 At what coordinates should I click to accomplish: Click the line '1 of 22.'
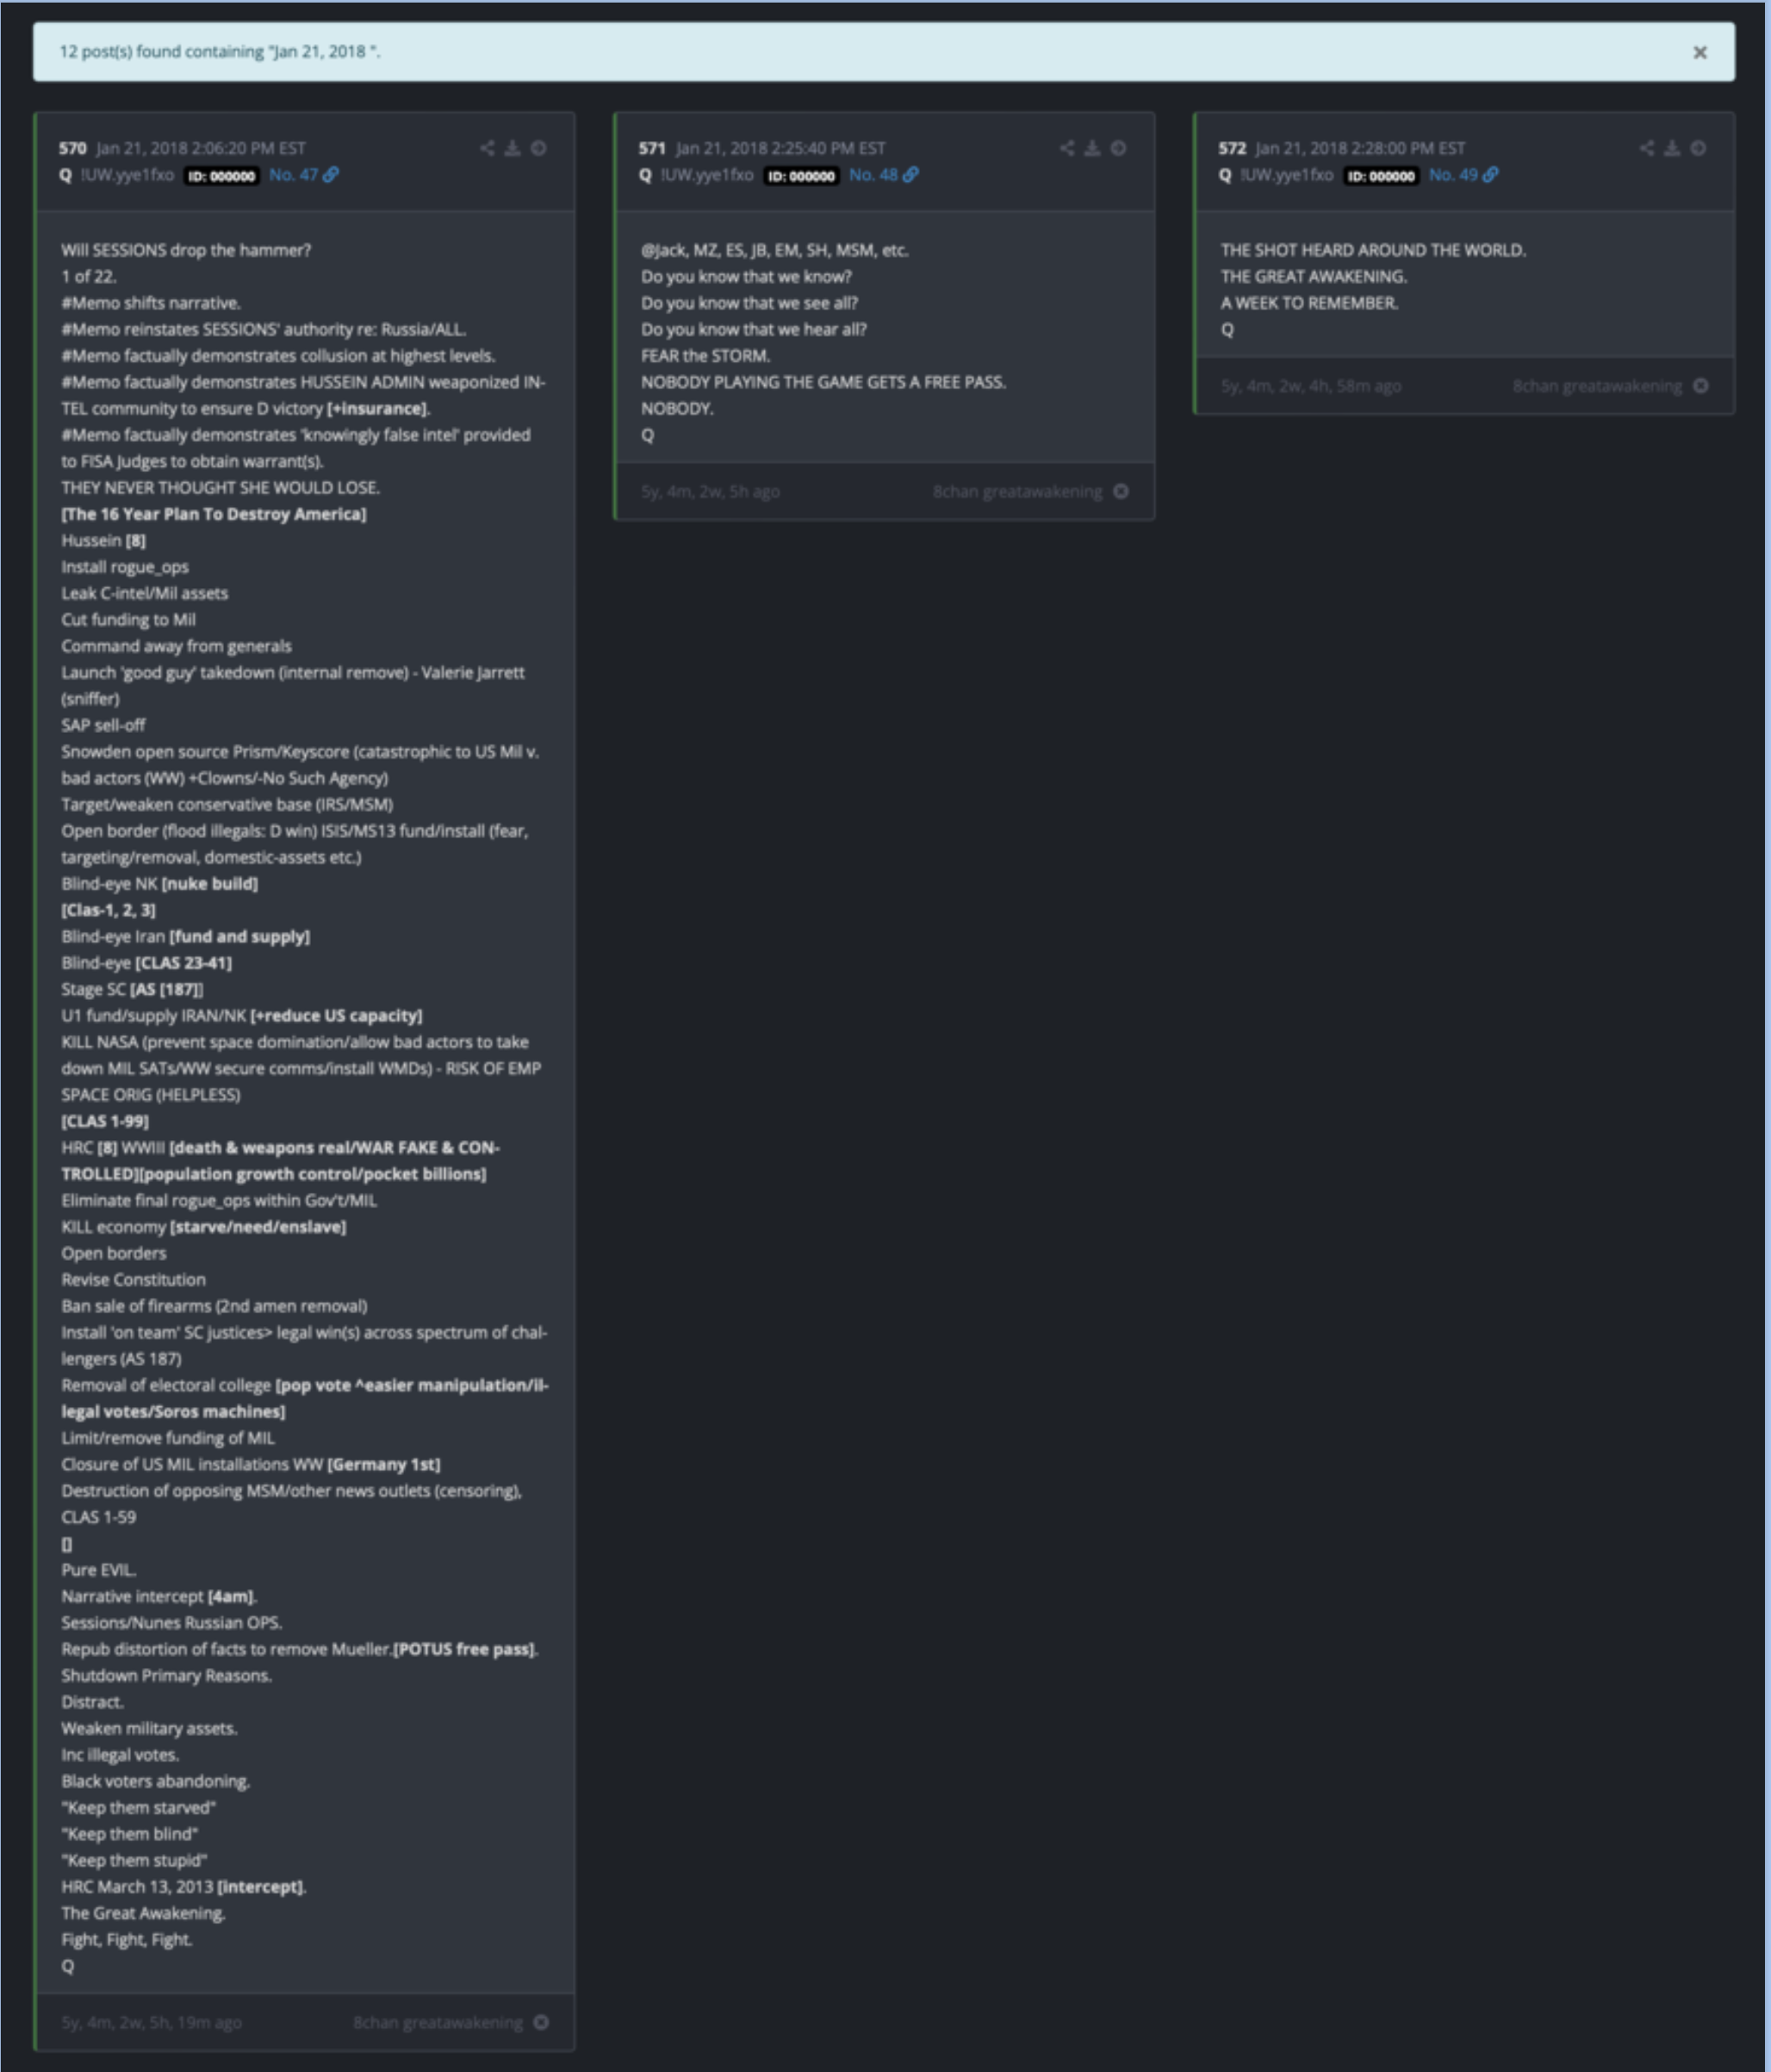[89, 277]
